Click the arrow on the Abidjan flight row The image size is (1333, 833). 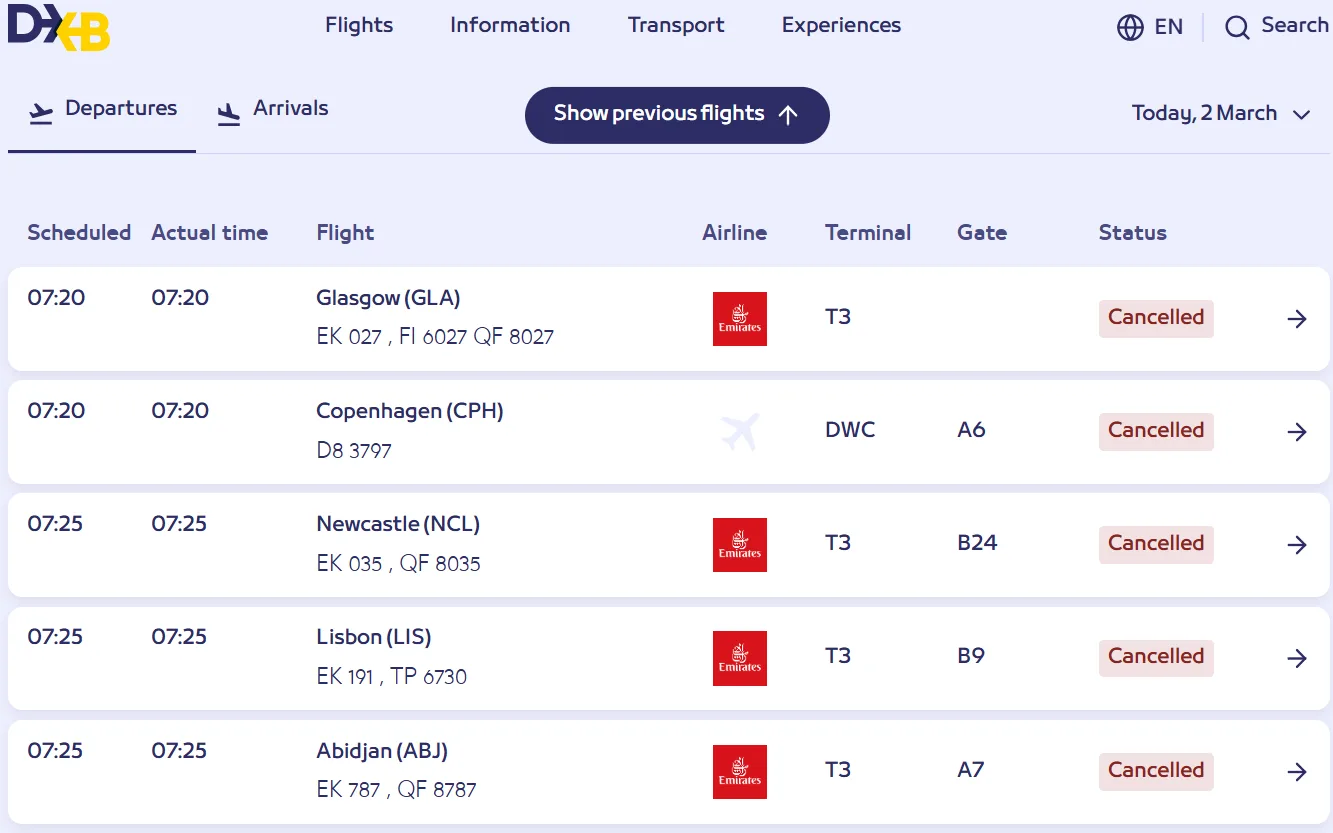click(x=1297, y=772)
